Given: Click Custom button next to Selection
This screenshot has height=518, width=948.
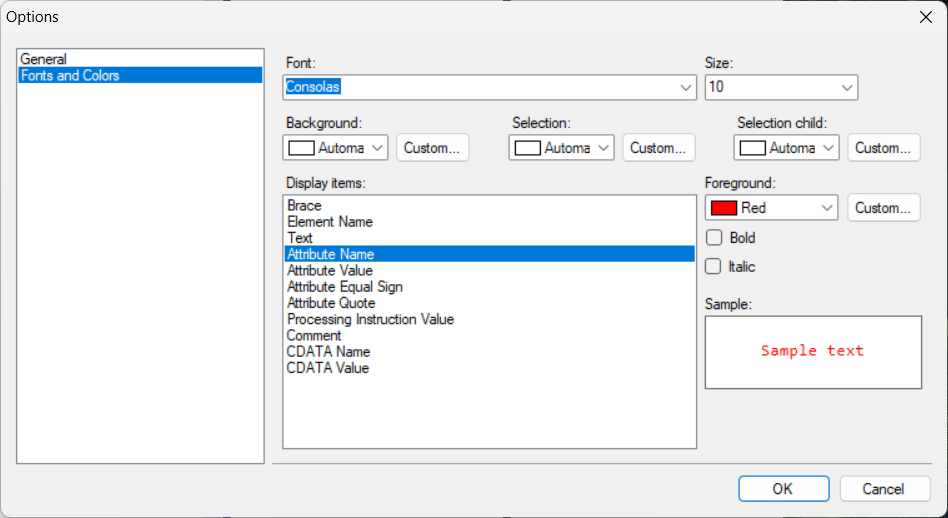Looking at the screenshot, I should [x=658, y=148].
